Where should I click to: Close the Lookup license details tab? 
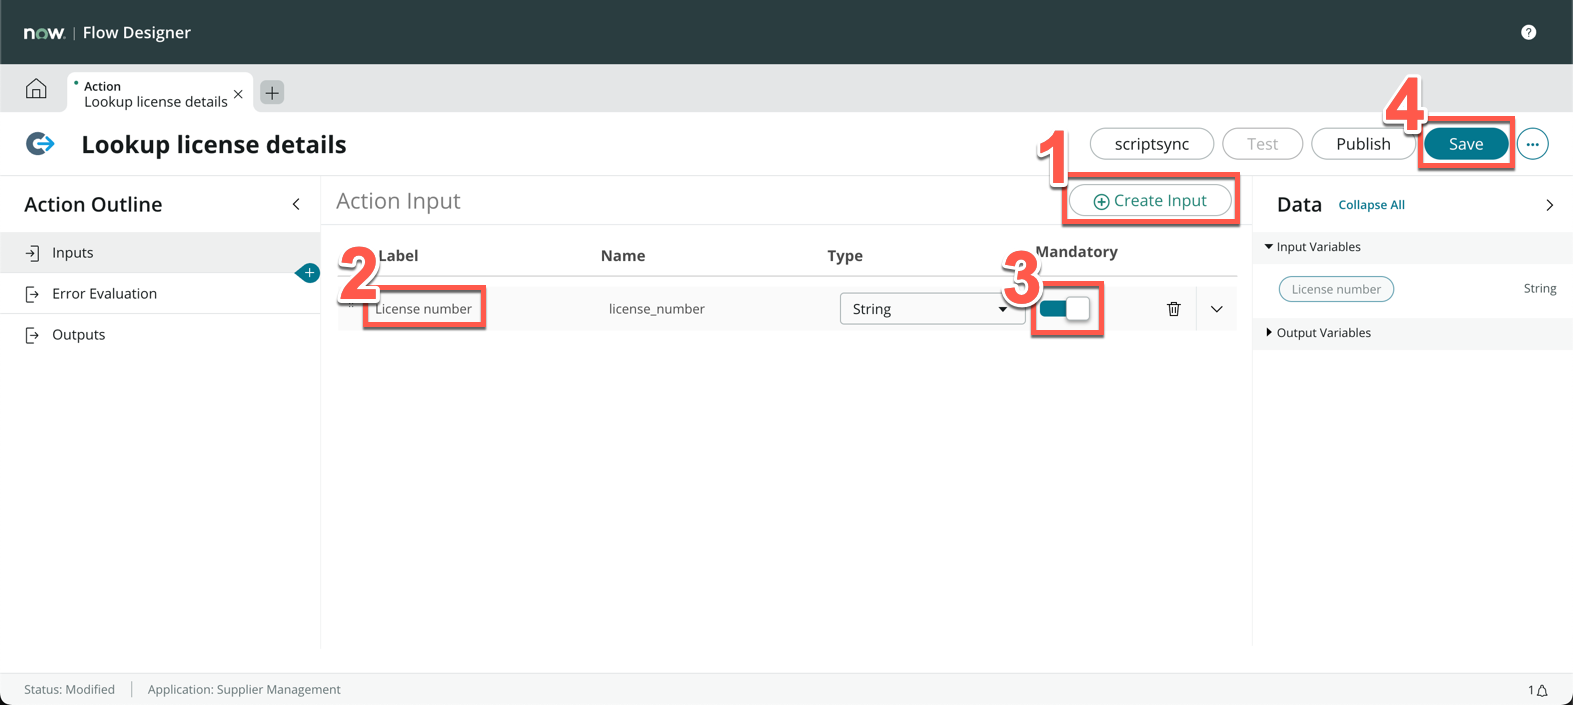coord(238,95)
